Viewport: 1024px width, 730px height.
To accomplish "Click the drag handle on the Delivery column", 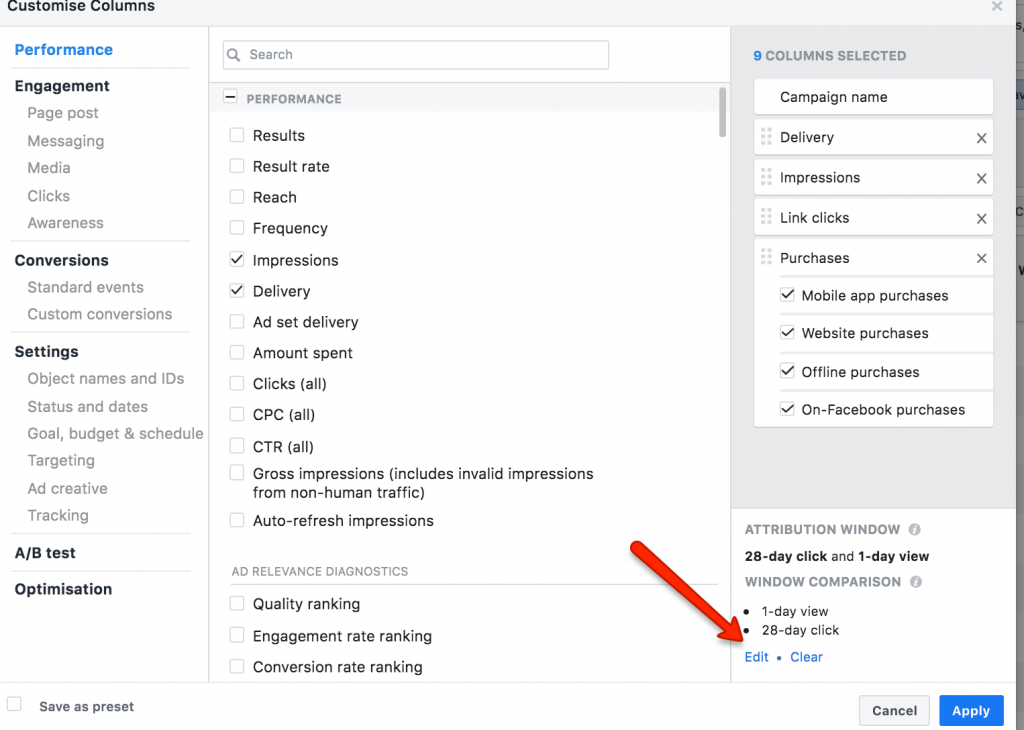I will [766, 137].
